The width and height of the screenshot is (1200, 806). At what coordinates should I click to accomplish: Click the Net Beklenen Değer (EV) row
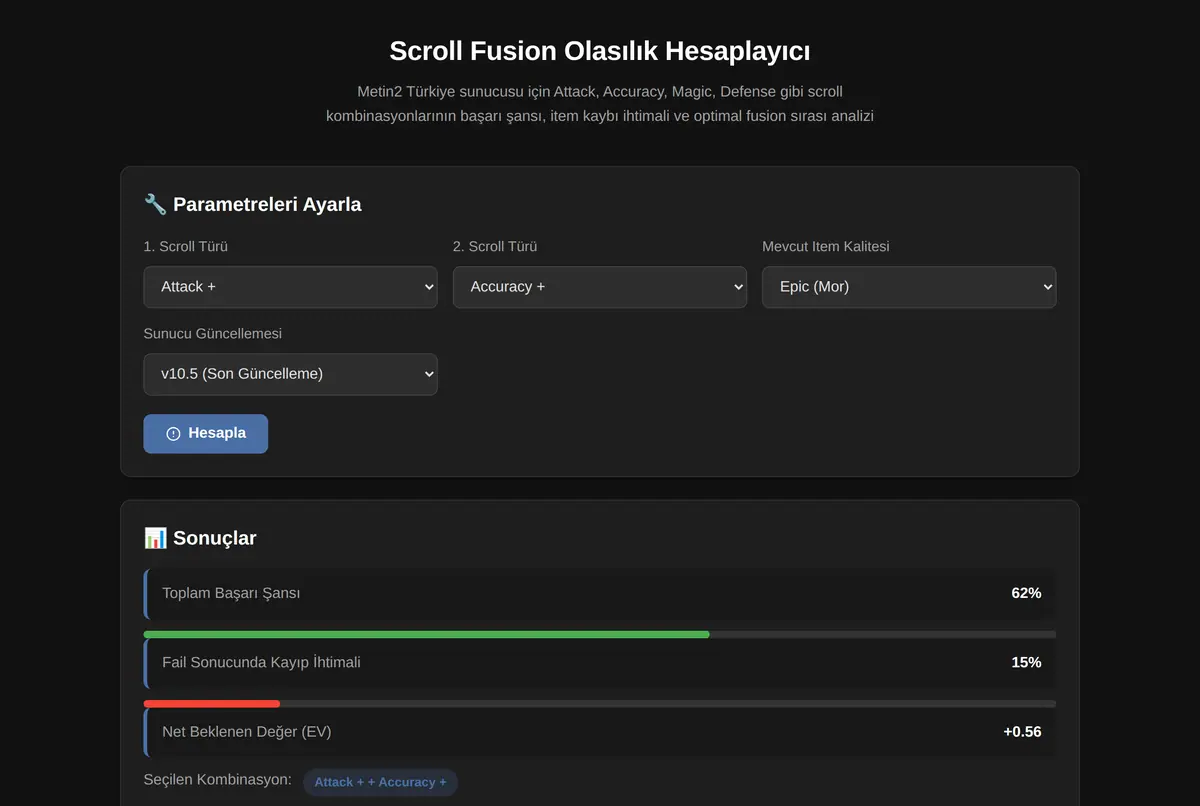click(600, 732)
